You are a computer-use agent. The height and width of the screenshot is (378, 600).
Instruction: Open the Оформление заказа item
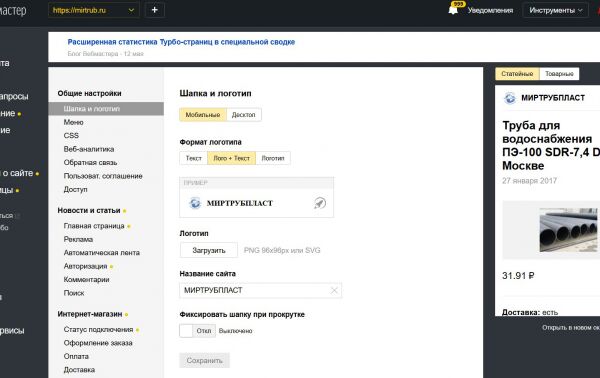[98, 343]
